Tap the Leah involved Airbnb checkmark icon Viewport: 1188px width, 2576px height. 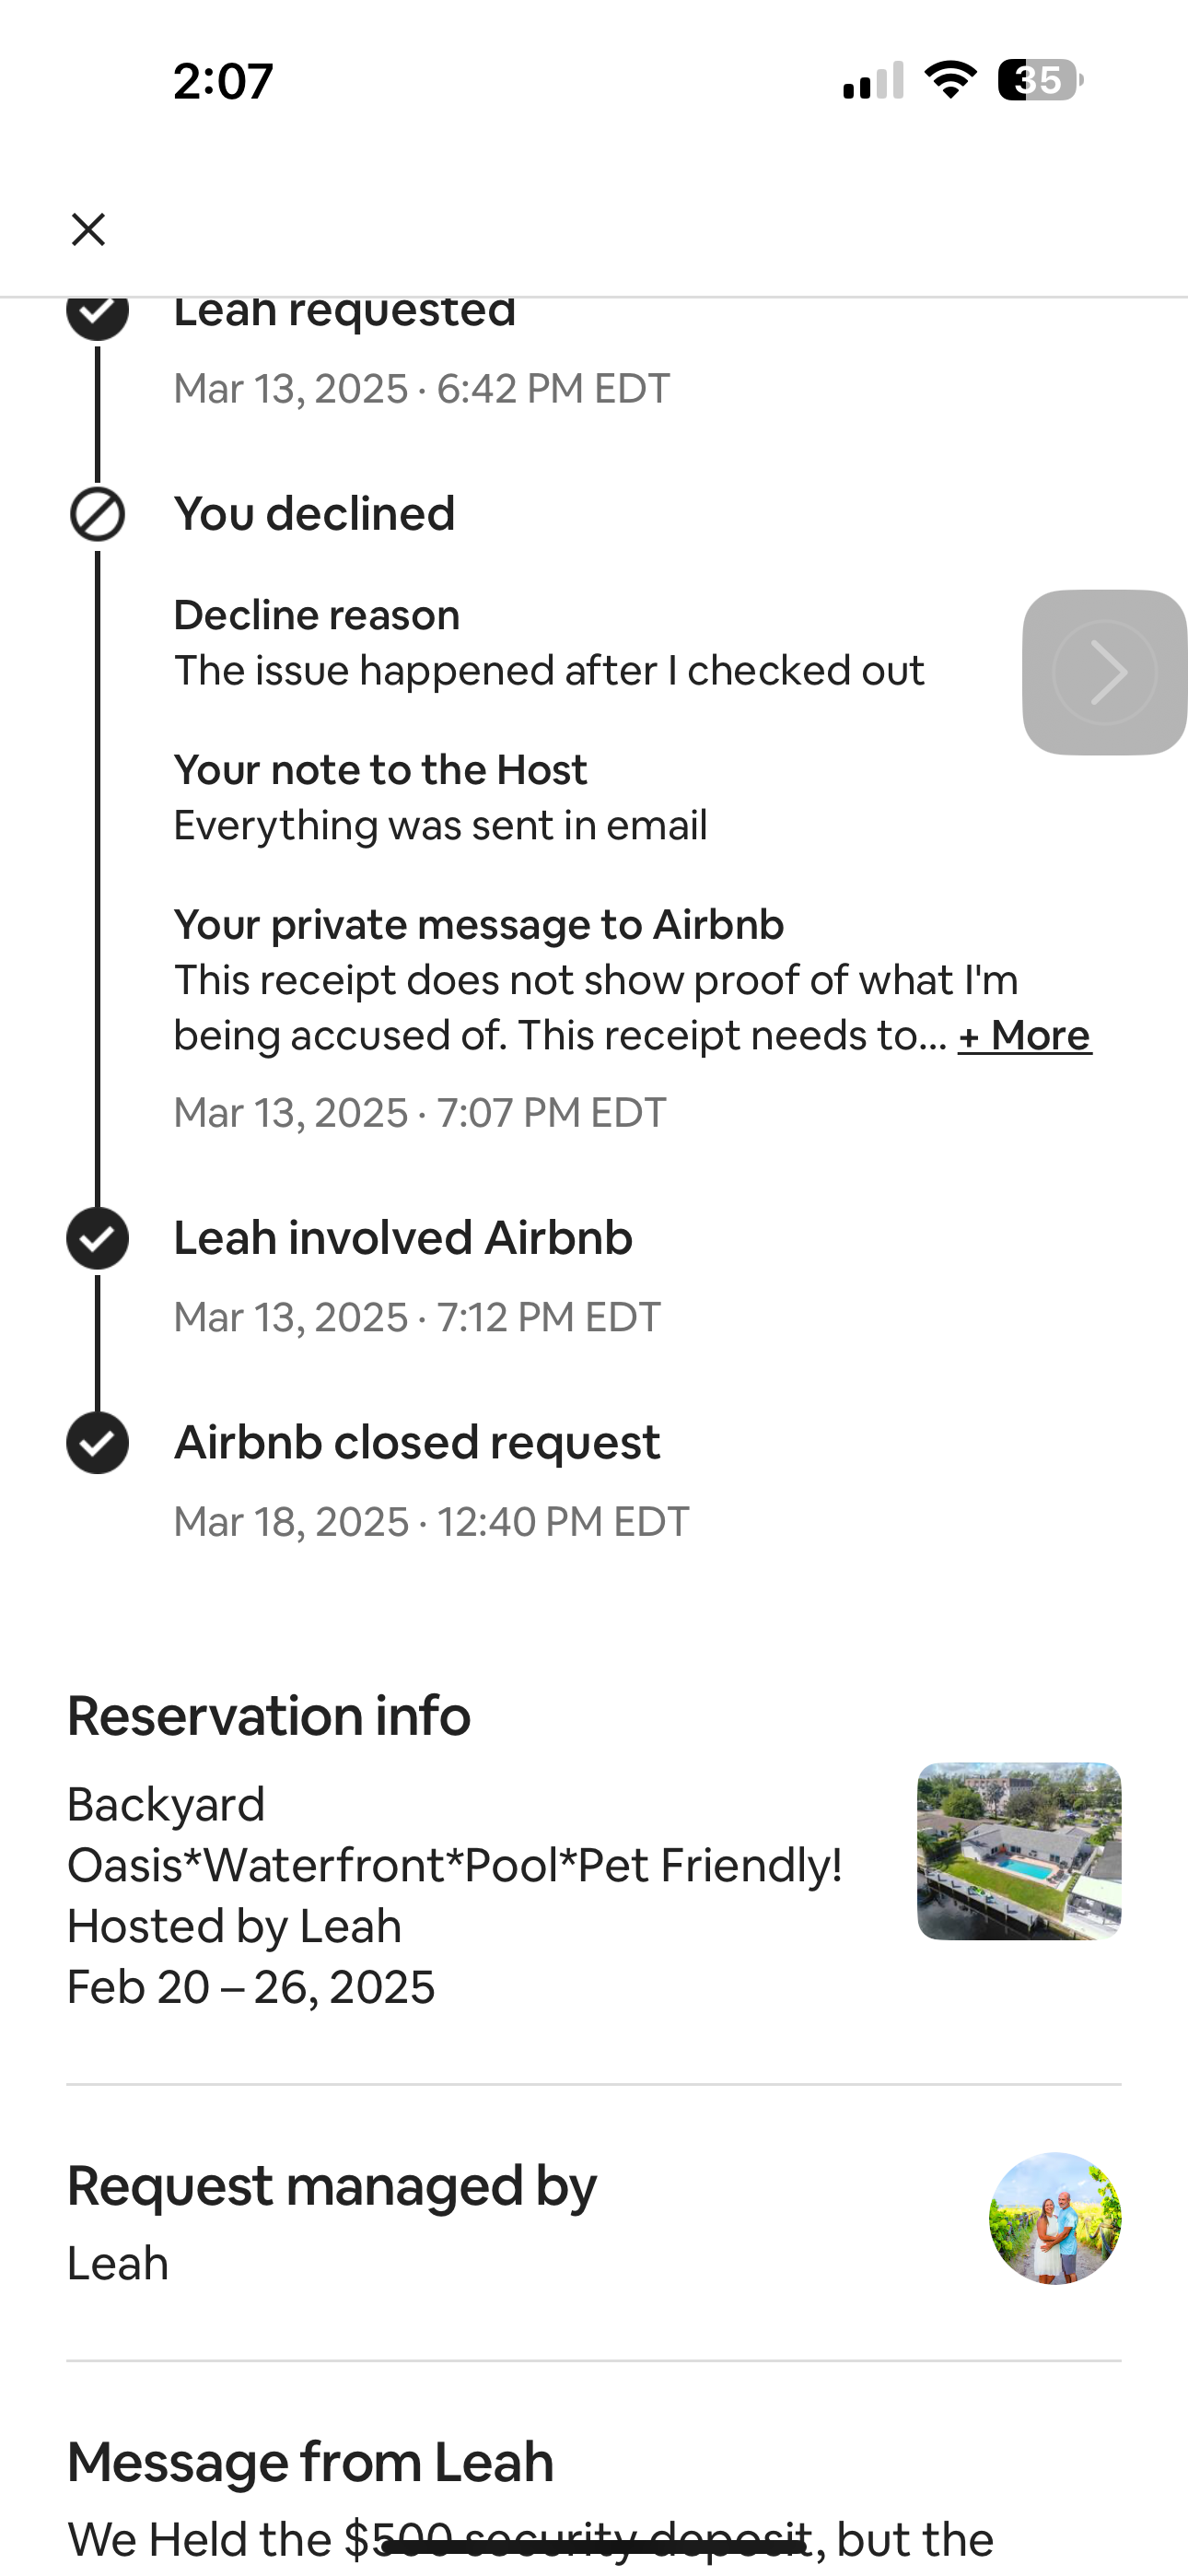click(x=97, y=1238)
